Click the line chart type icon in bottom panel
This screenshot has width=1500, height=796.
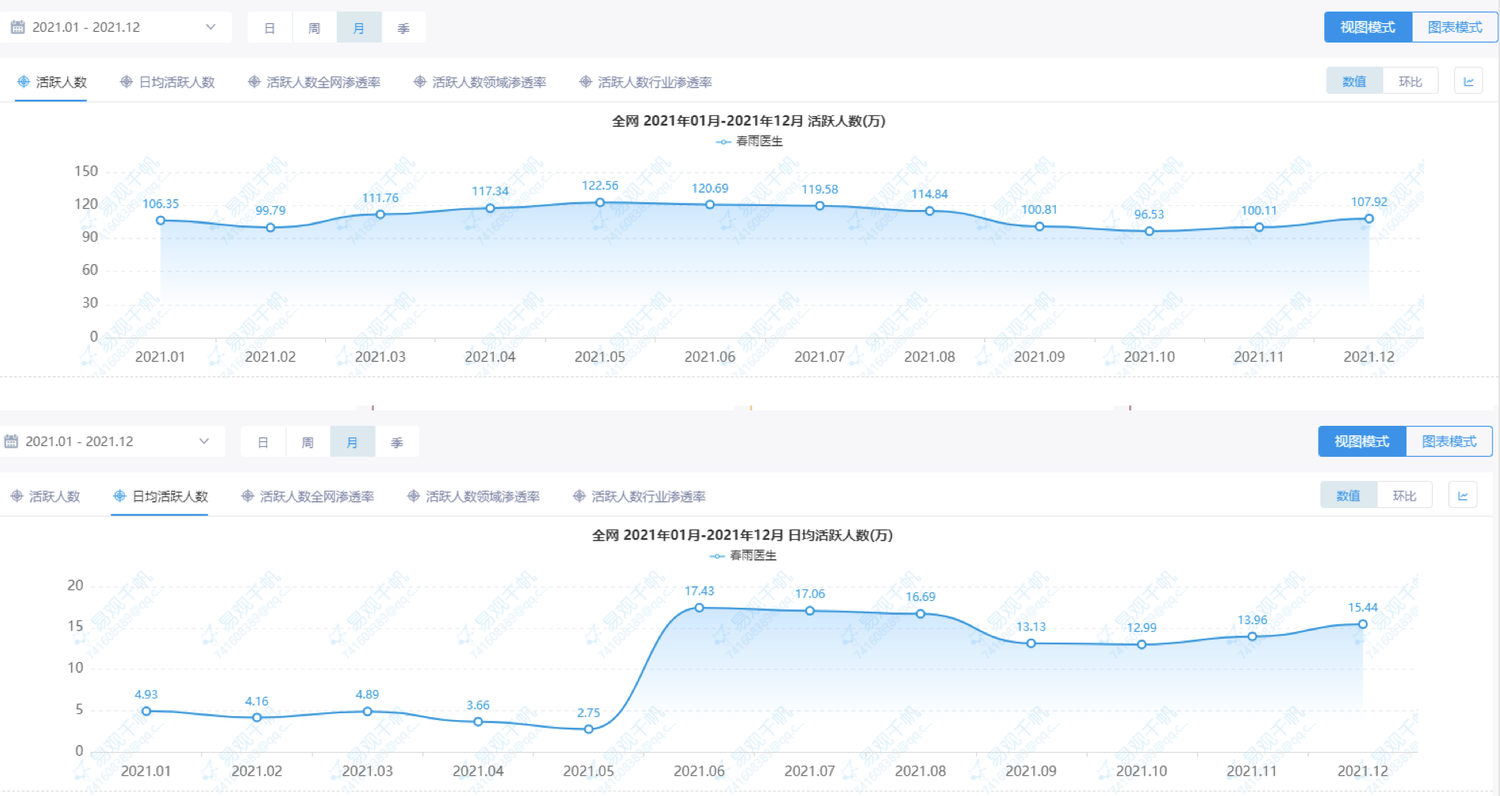1463,495
